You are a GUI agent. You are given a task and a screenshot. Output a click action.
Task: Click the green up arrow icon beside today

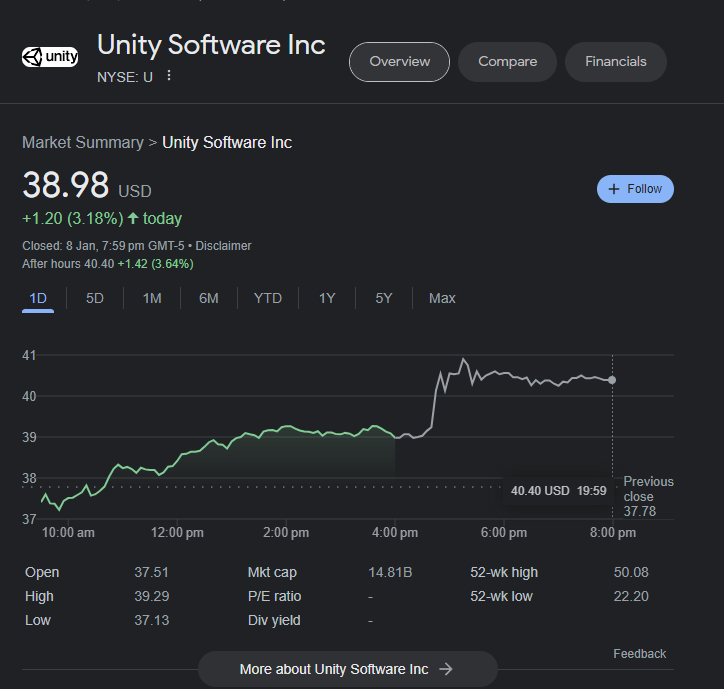133,218
